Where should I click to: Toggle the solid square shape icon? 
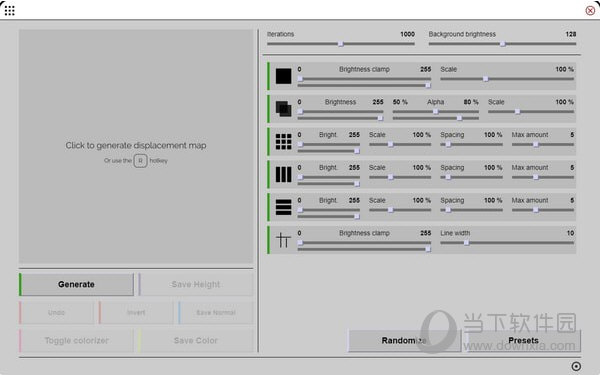tap(284, 76)
